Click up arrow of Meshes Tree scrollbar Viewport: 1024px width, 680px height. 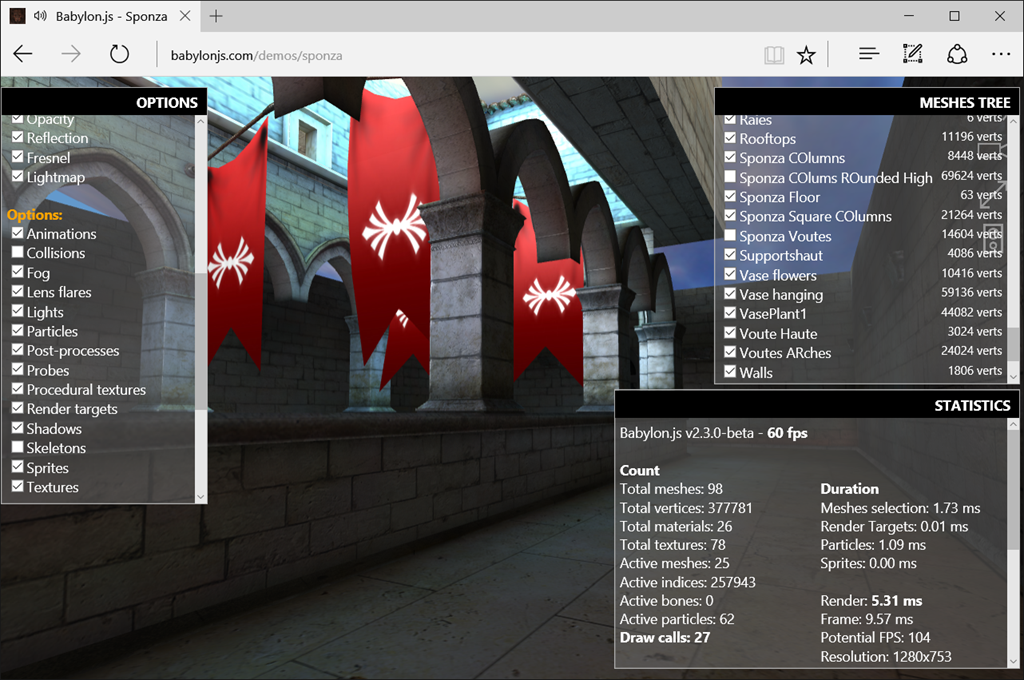tap(1013, 121)
